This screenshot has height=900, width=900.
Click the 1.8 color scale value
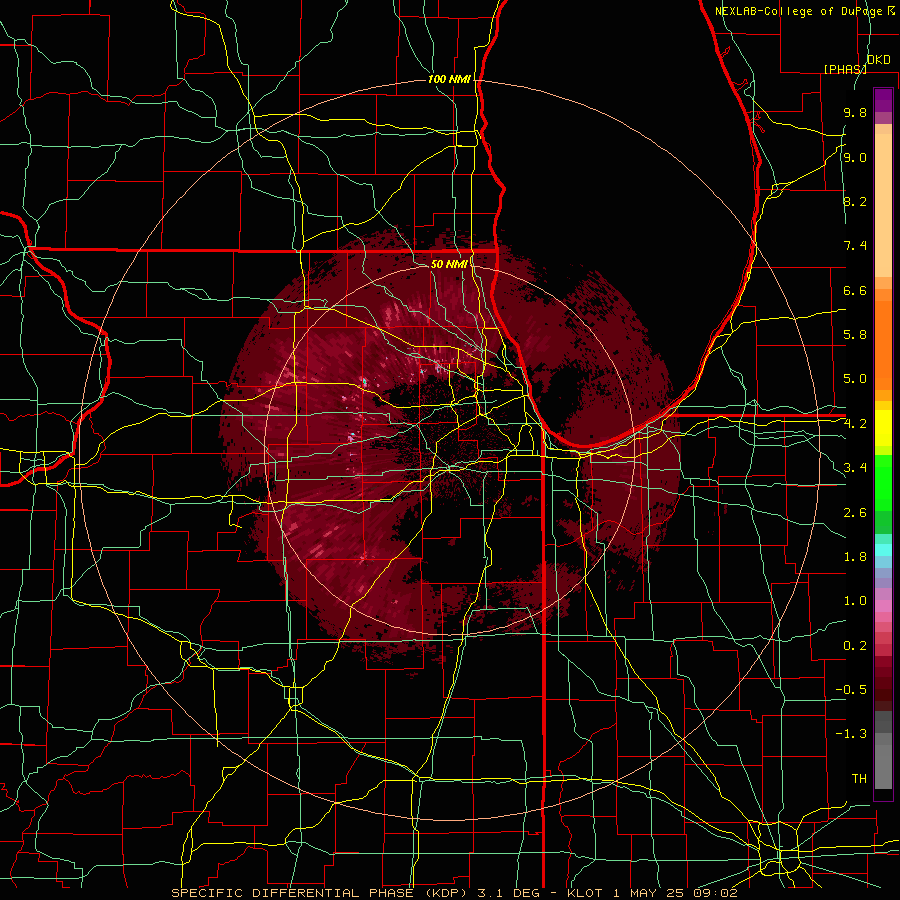point(855,556)
